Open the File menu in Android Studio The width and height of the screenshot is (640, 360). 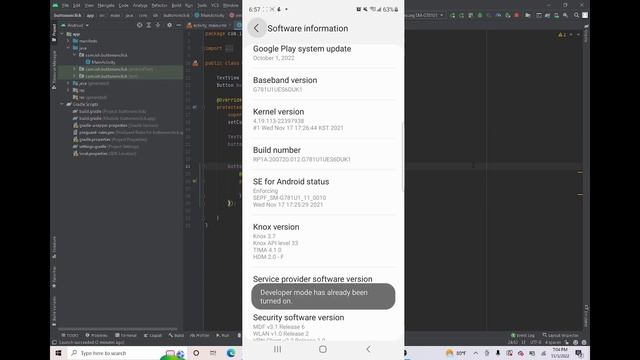[65, 5]
